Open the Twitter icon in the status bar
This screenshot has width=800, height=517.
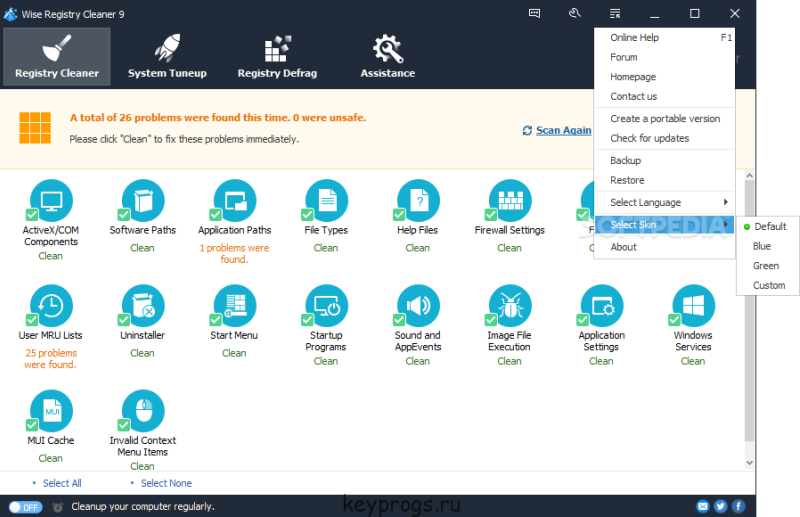[x=720, y=506]
